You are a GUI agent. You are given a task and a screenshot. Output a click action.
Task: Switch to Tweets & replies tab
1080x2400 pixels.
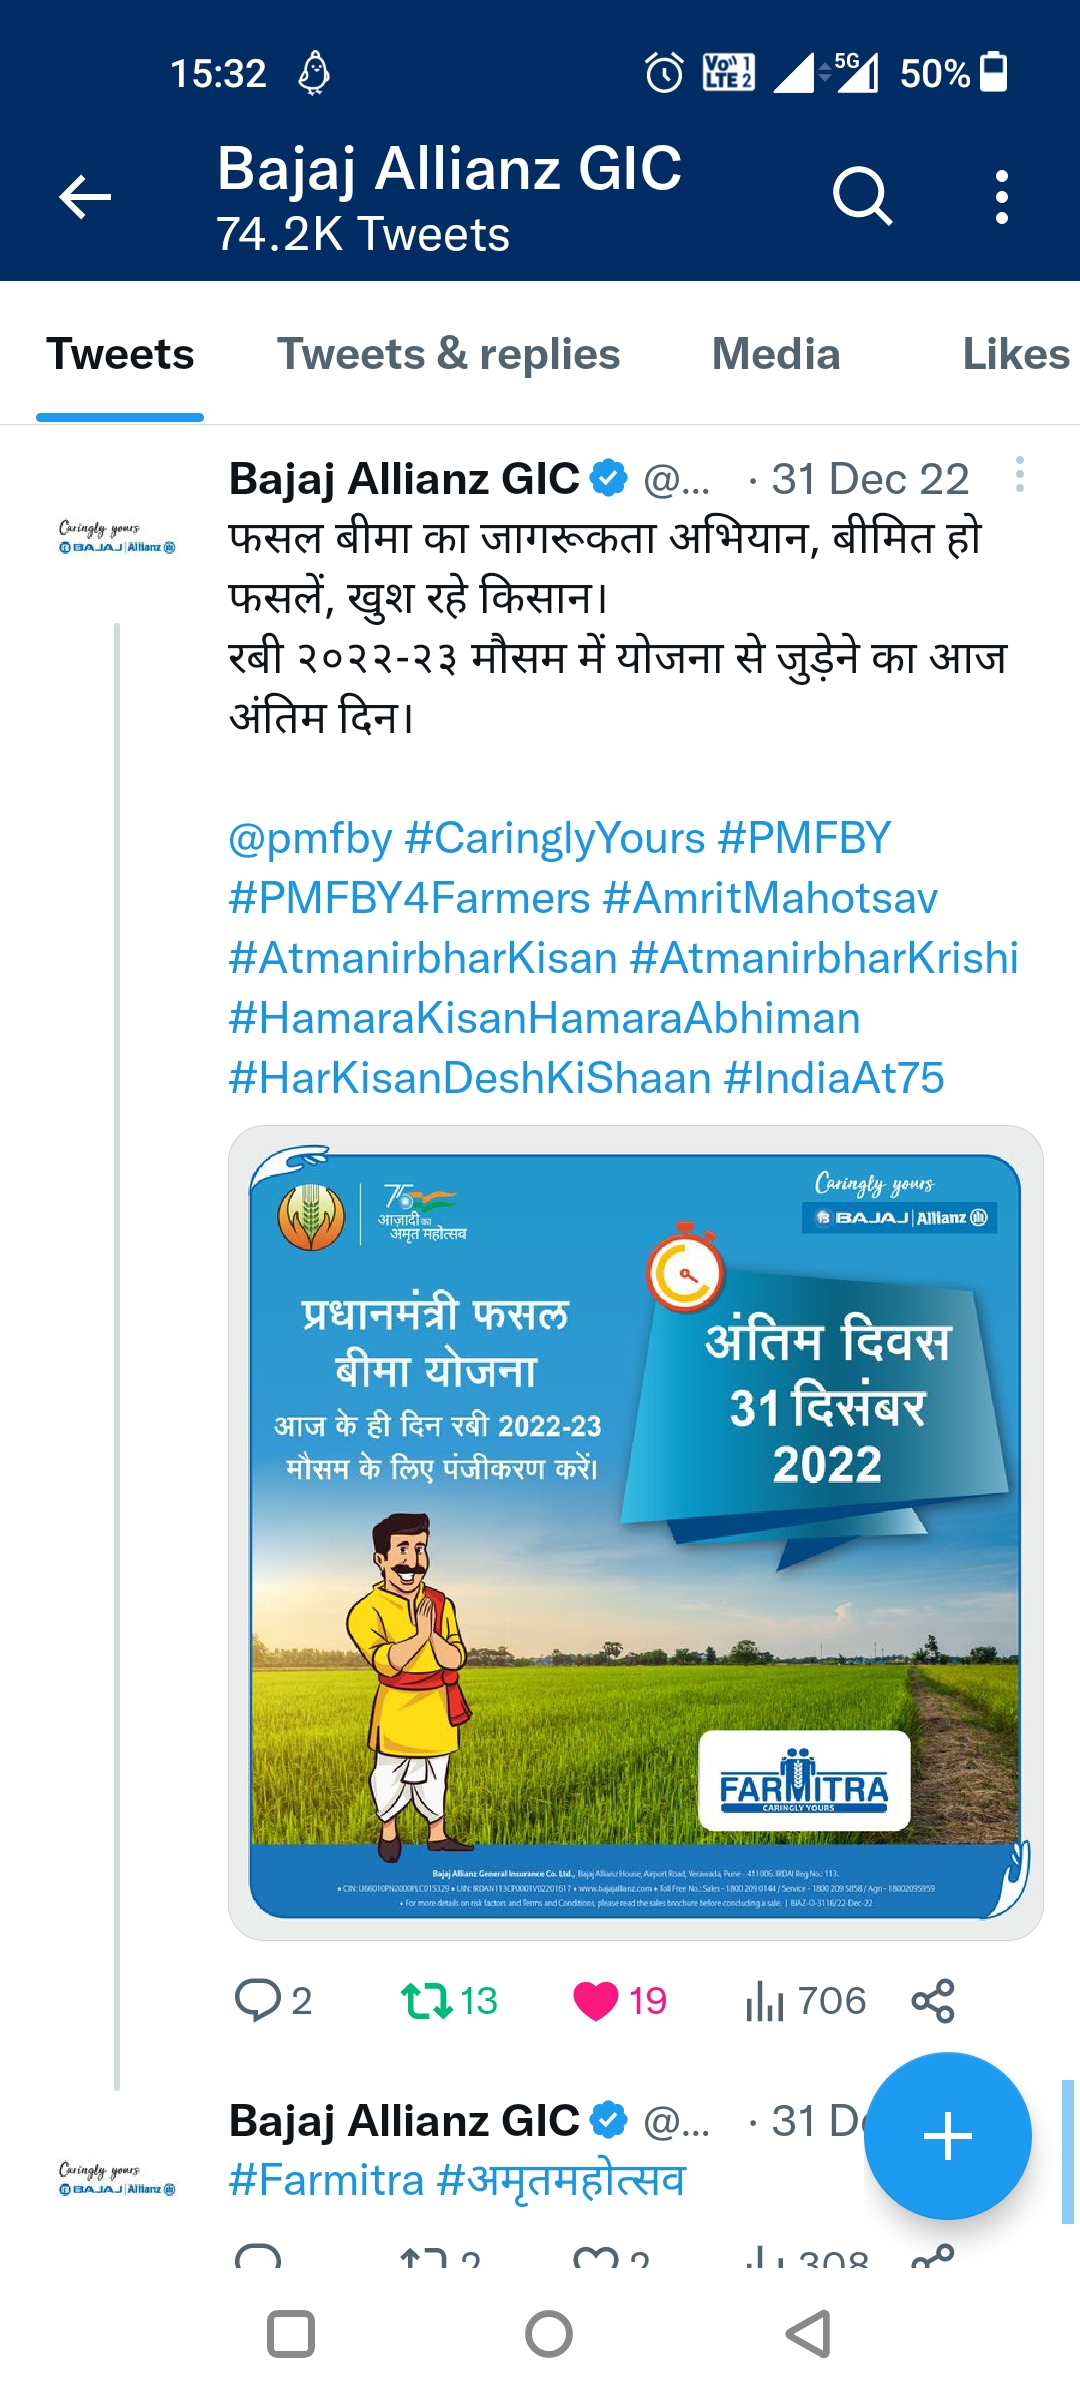pyautogui.click(x=448, y=354)
